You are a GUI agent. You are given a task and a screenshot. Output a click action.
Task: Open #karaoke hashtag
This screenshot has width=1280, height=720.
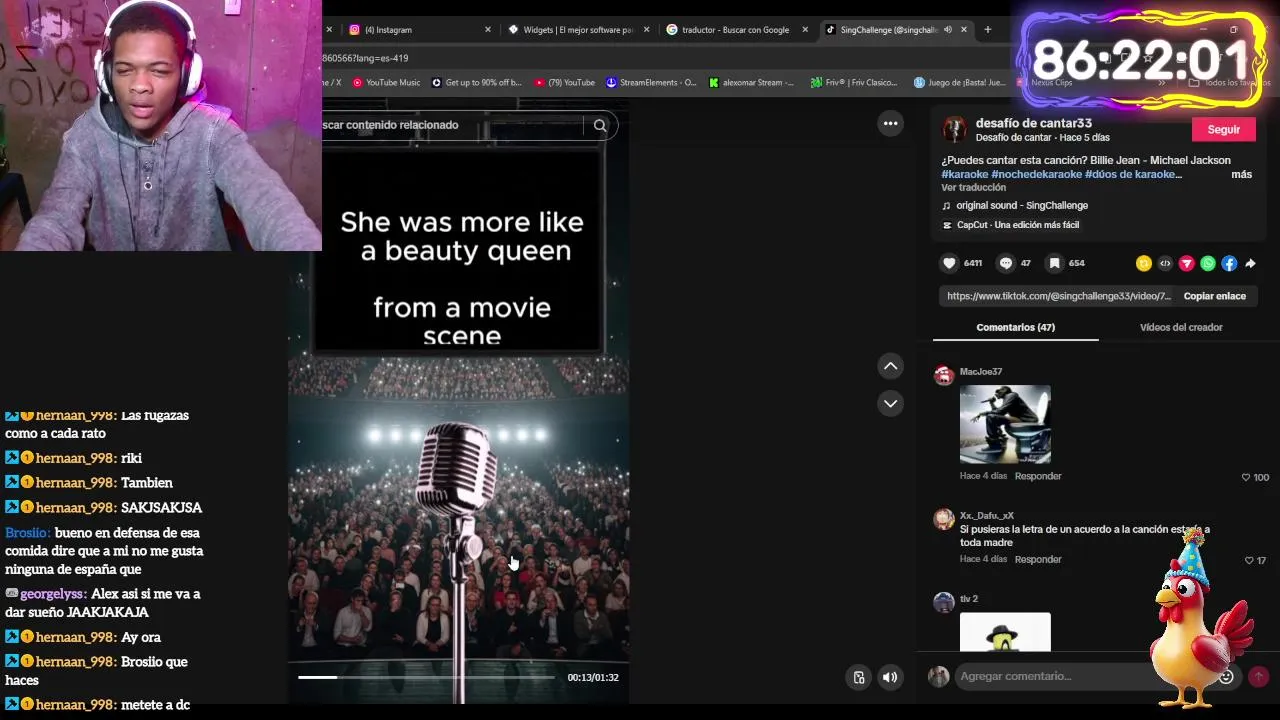[x=964, y=174]
